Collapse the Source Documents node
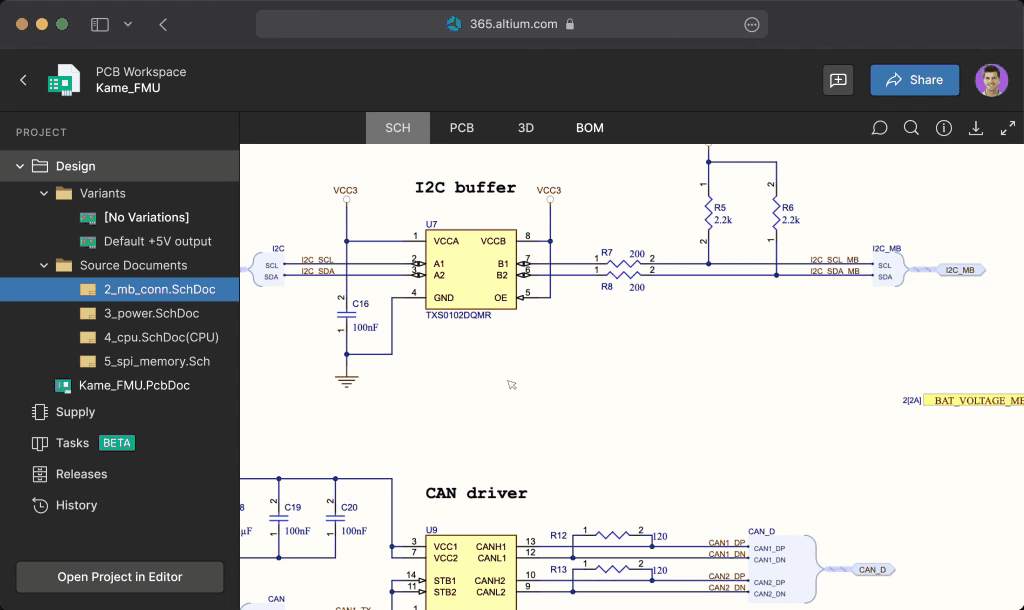Viewport: 1024px width, 610px height. coord(43,265)
